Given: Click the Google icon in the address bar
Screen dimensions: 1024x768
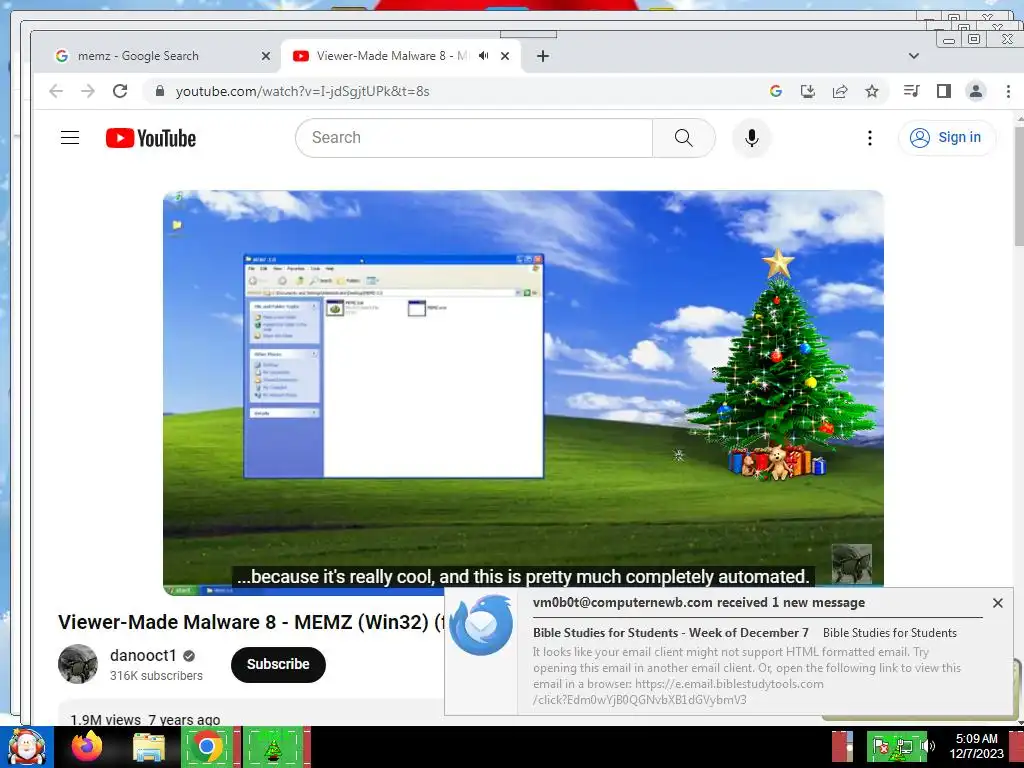Looking at the screenshot, I should pyautogui.click(x=776, y=91).
